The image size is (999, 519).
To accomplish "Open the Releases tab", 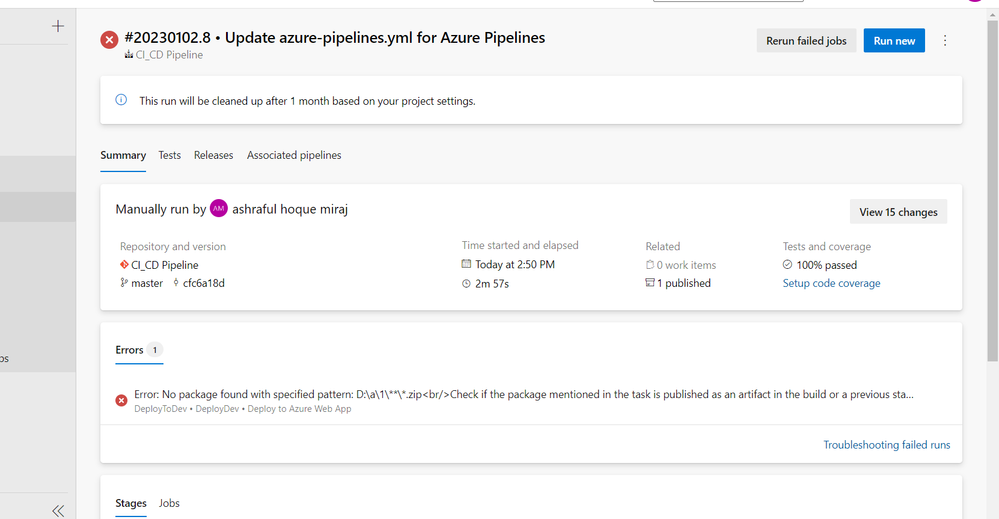I will [213, 155].
